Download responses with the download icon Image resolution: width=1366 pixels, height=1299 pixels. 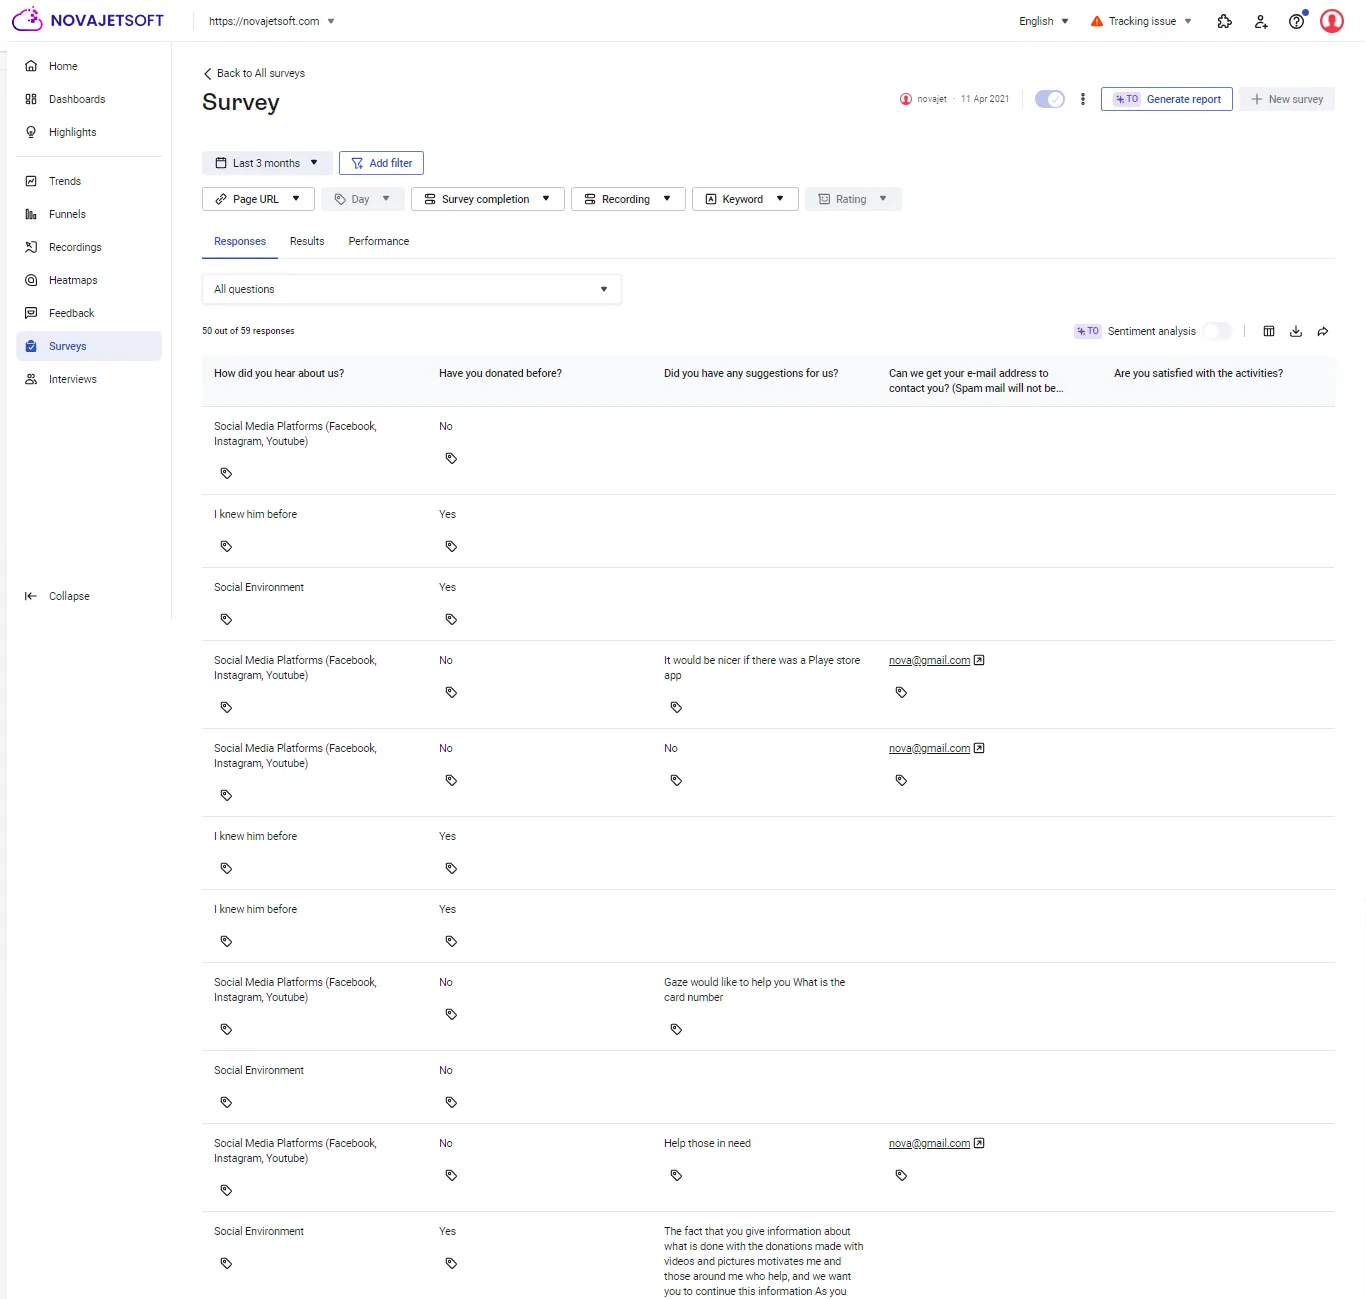1296,331
